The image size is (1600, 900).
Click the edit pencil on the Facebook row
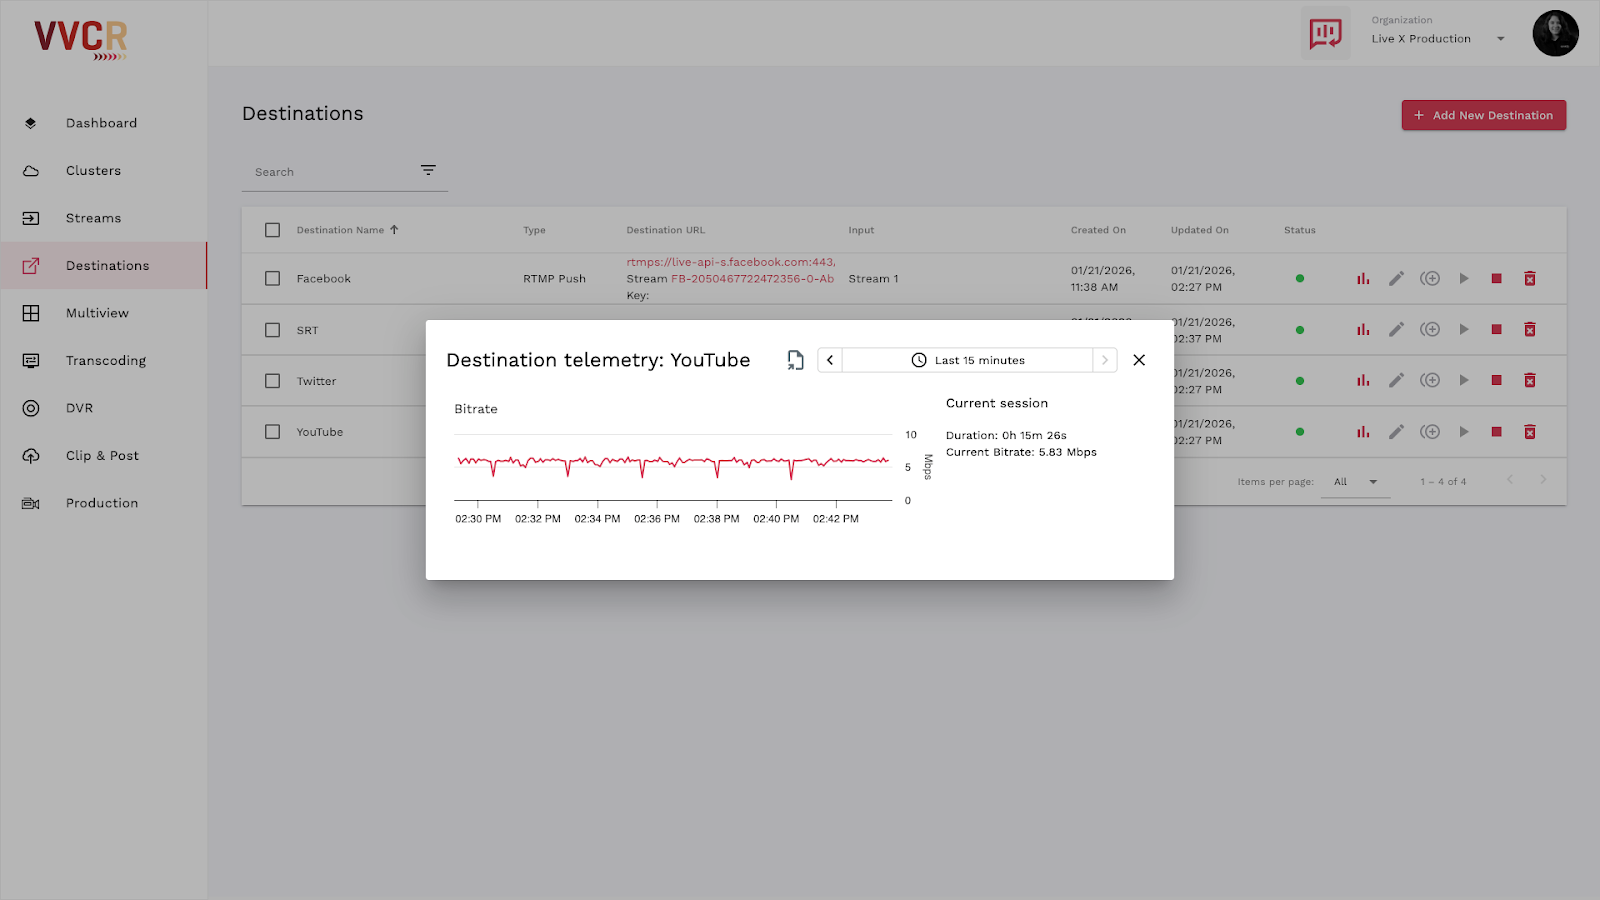[1396, 278]
